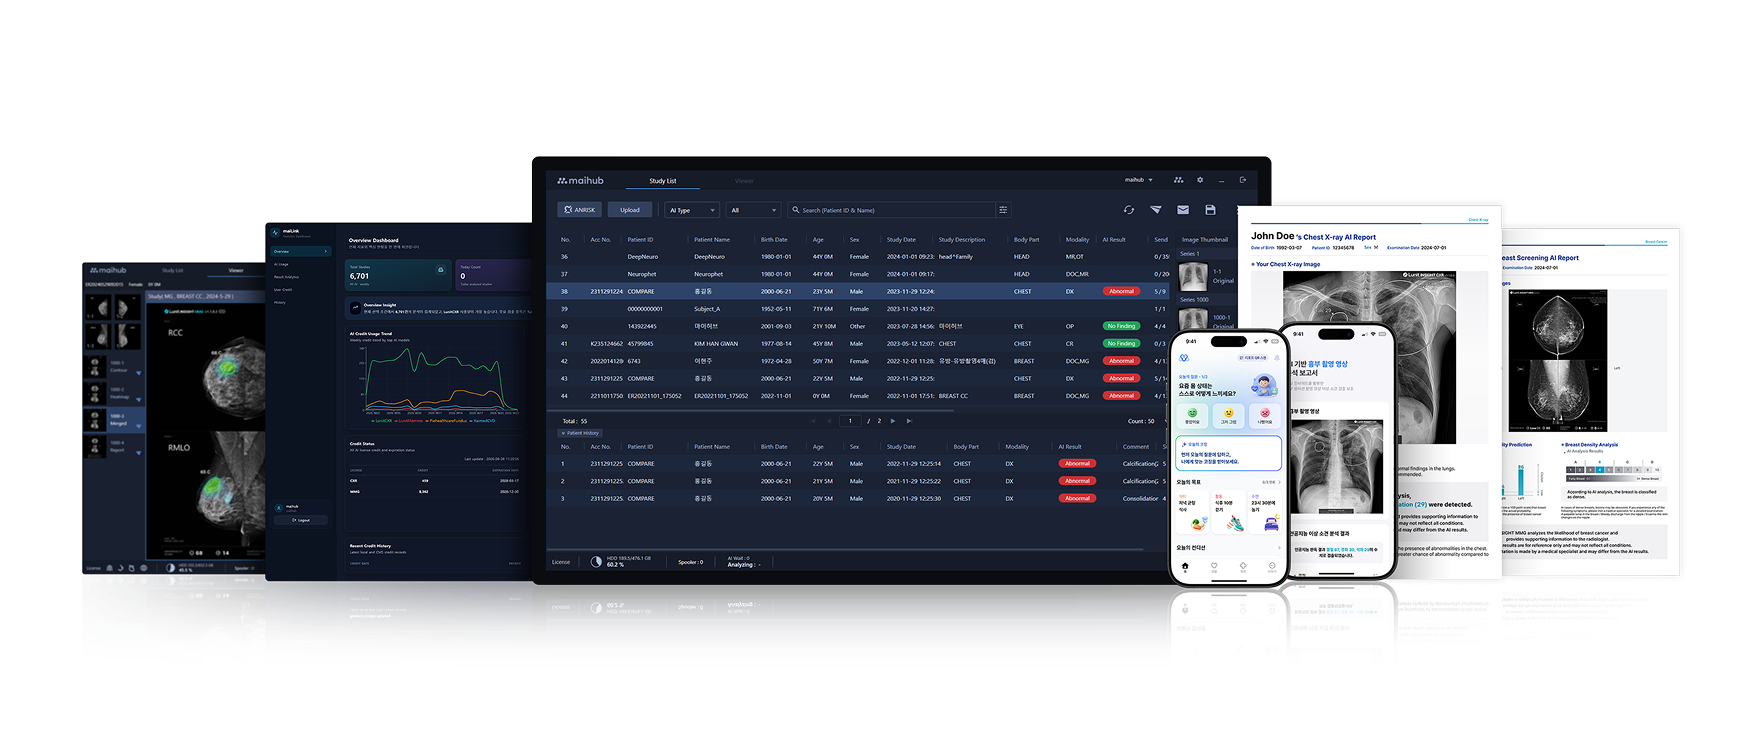Click the page number input box
Image resolution: width=1762 pixels, height=754 pixels.
(850, 421)
